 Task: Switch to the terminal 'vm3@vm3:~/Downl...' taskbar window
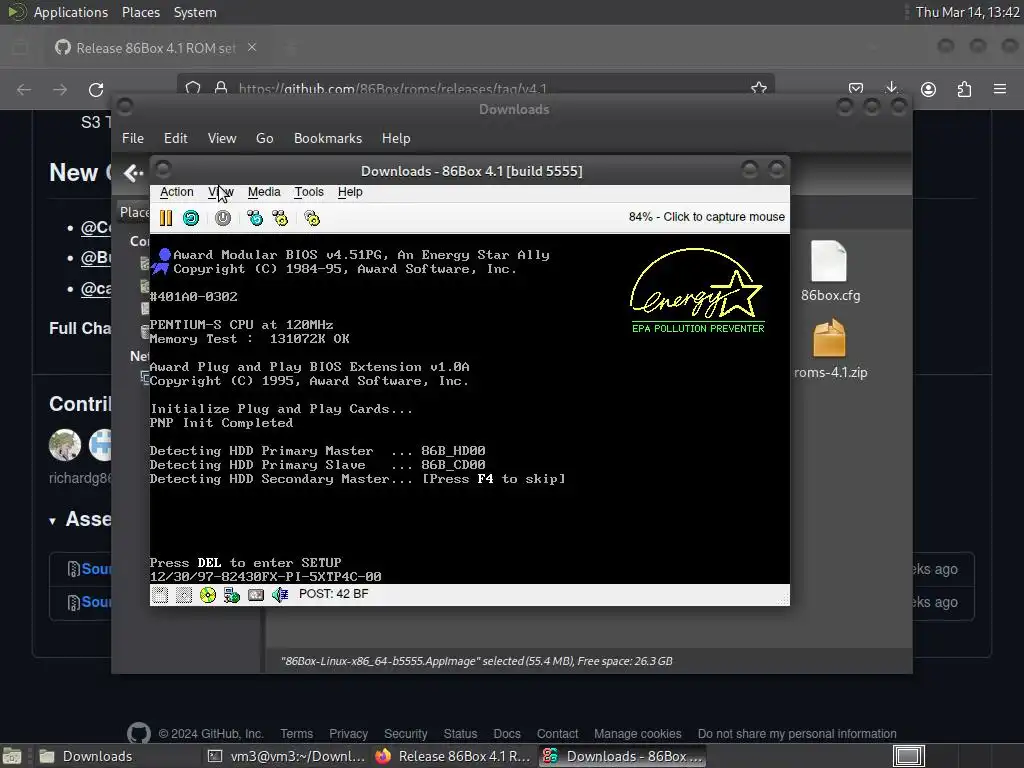286,756
